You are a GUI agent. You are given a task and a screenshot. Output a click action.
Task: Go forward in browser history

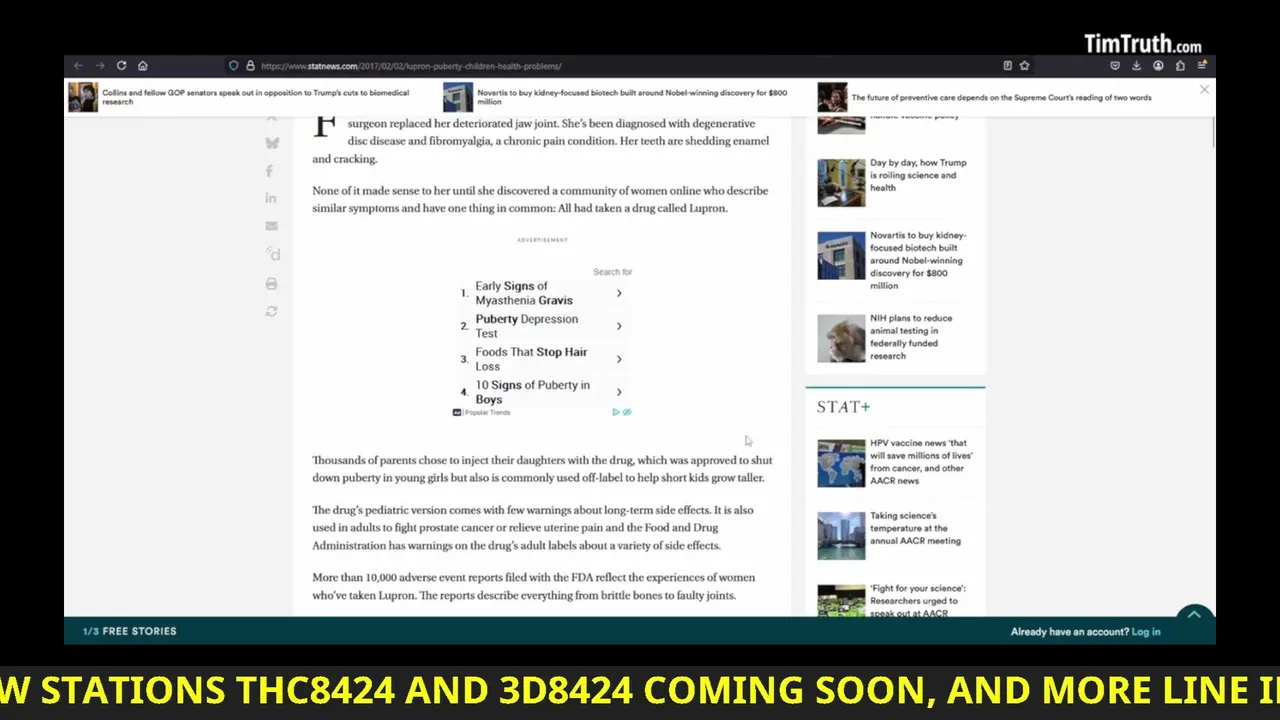(x=100, y=66)
